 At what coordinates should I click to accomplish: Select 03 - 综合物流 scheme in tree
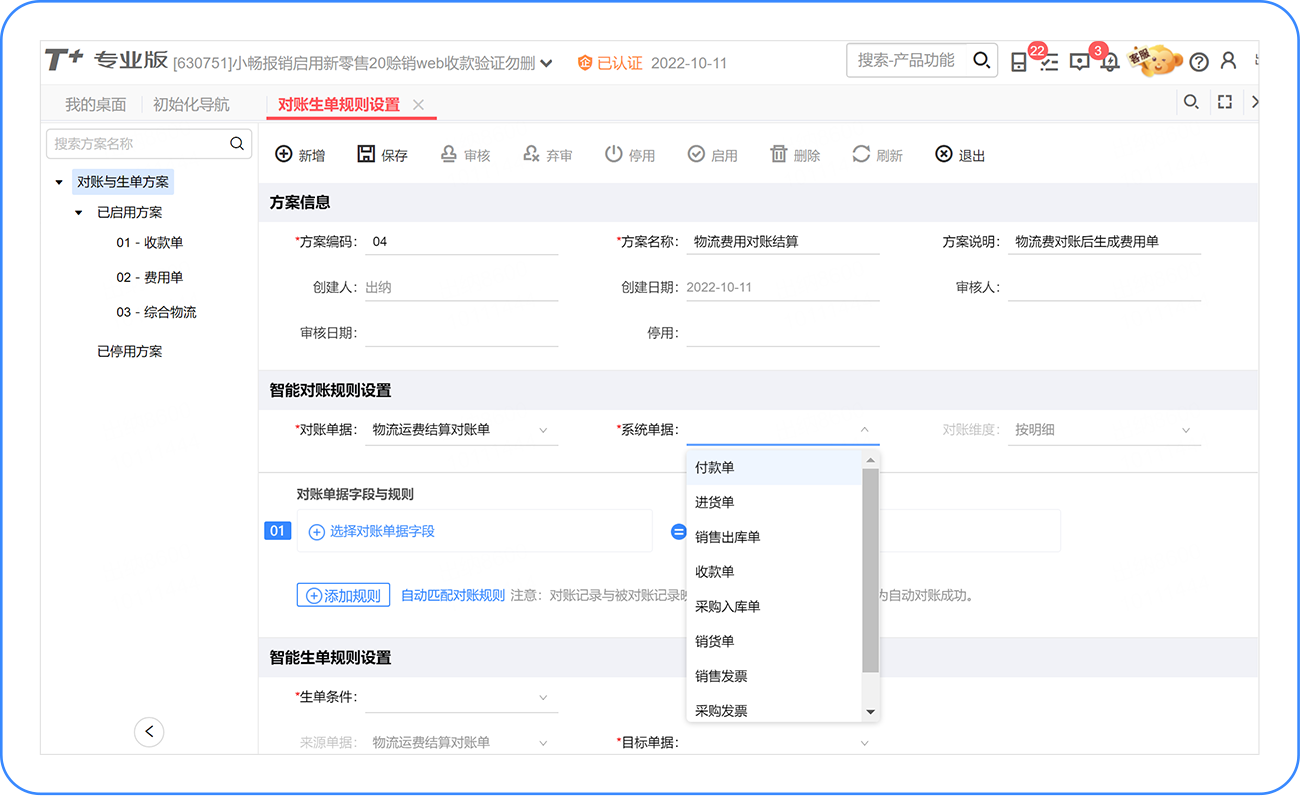(x=156, y=312)
